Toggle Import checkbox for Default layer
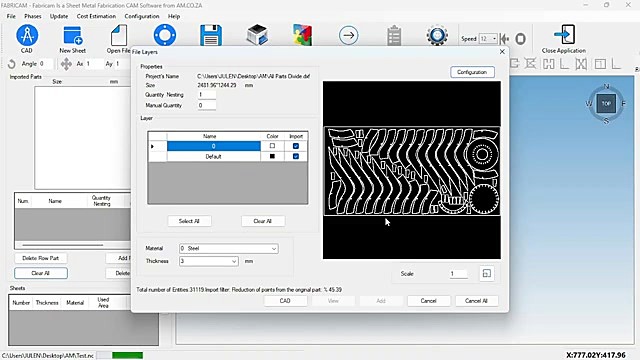Image resolution: width=640 pixels, height=360 pixels. (x=296, y=156)
